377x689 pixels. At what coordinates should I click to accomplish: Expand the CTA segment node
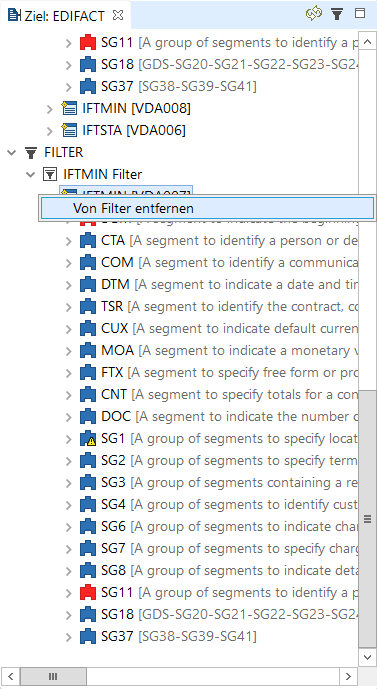click(69, 241)
